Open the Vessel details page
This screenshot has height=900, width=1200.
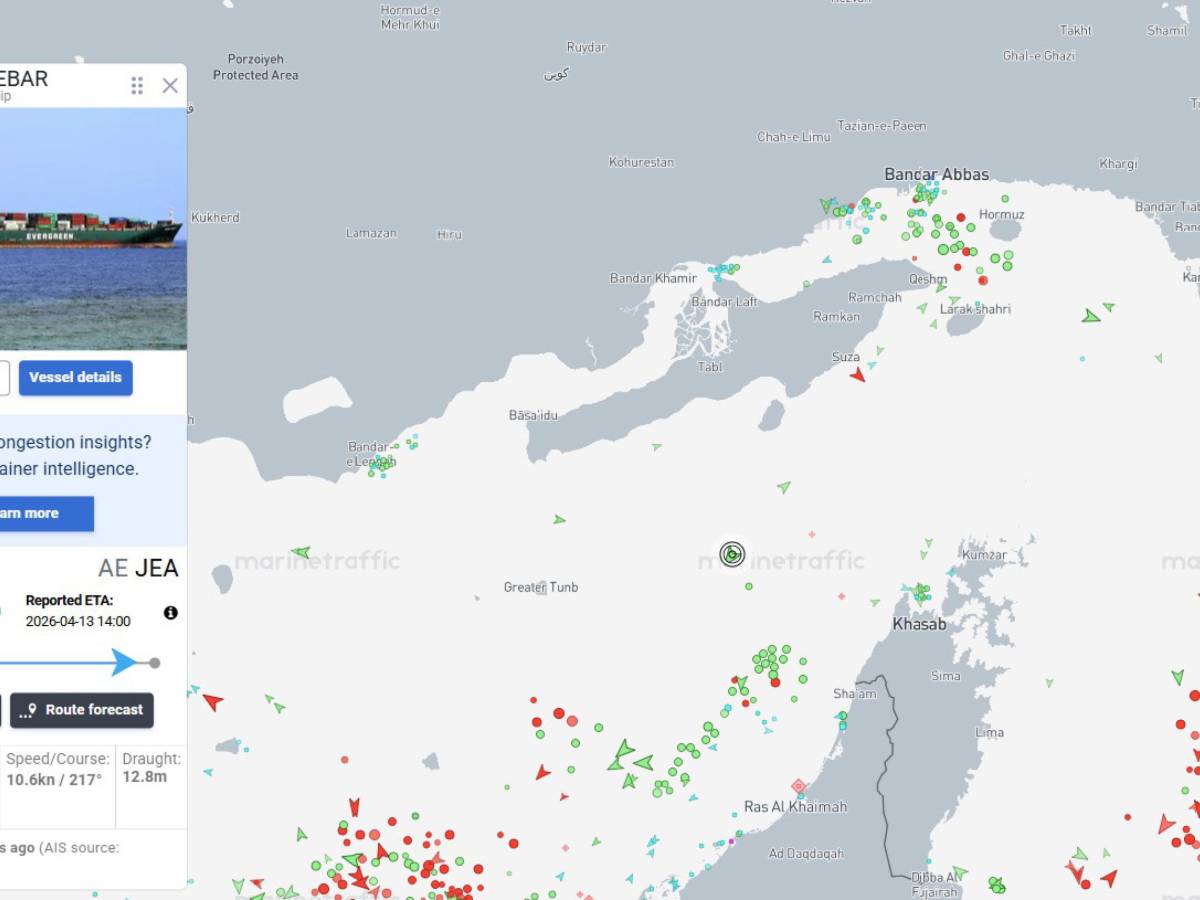(x=75, y=378)
